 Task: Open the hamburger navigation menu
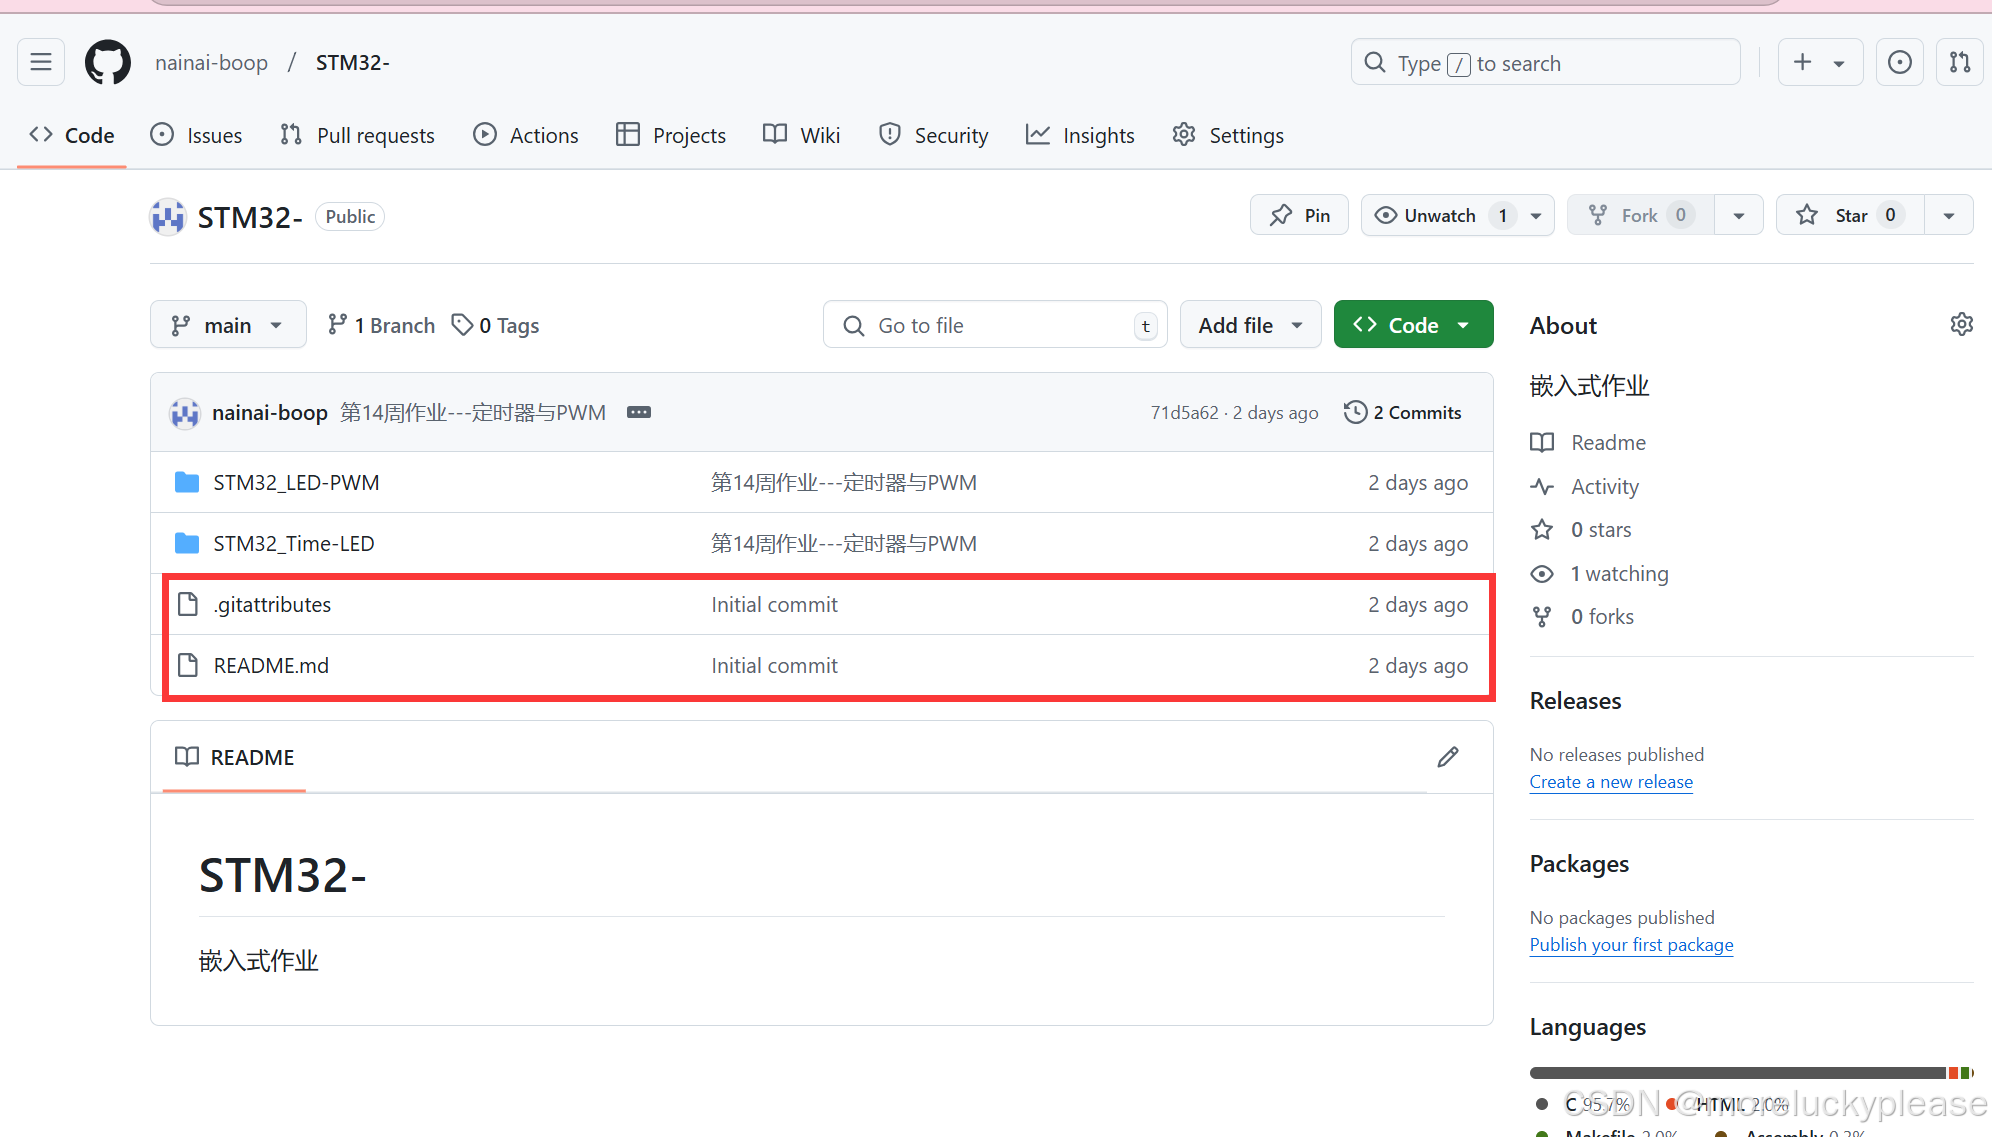[x=41, y=63]
